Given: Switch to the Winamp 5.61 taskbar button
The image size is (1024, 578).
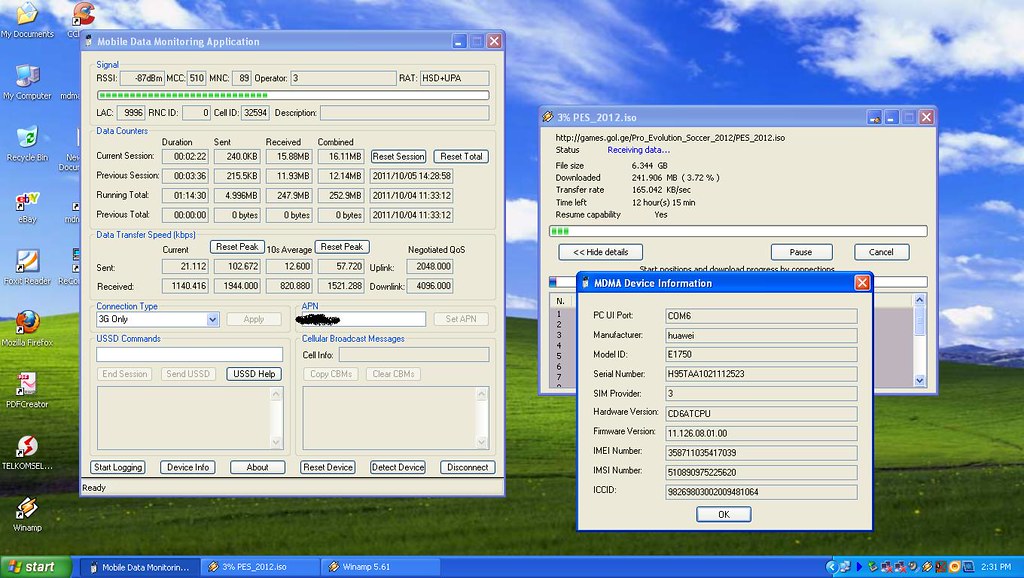Looking at the screenshot, I should [x=381, y=567].
